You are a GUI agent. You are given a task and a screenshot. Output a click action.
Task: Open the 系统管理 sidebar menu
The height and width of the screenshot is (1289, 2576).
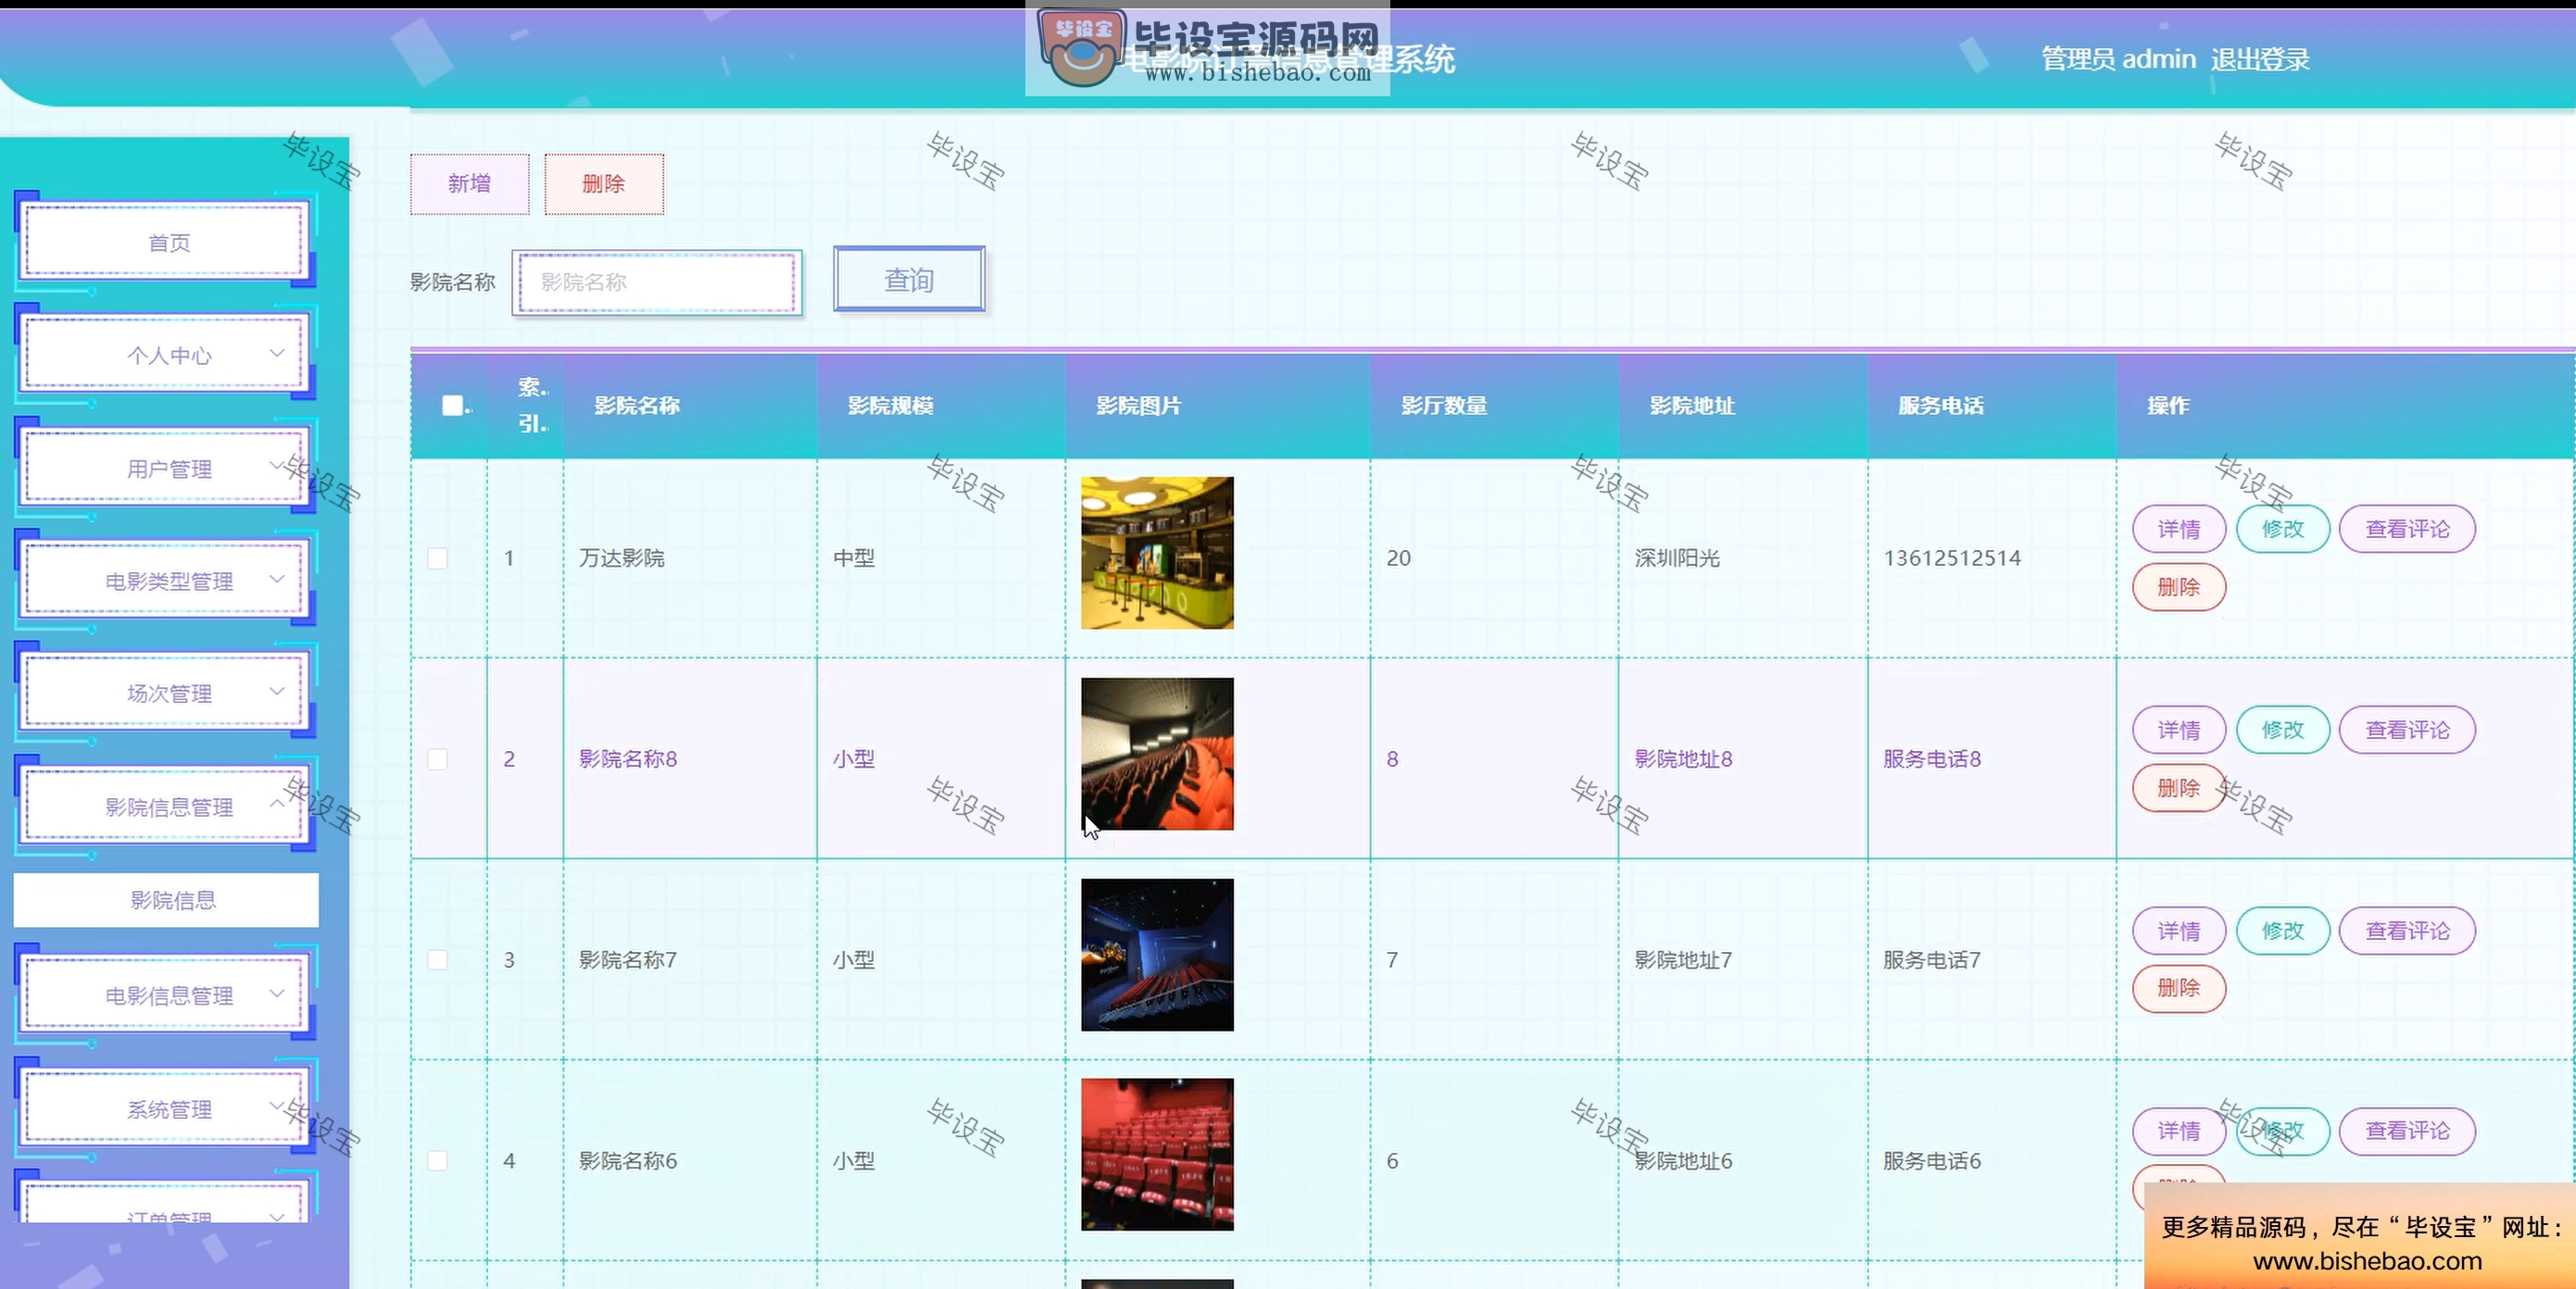point(166,1108)
